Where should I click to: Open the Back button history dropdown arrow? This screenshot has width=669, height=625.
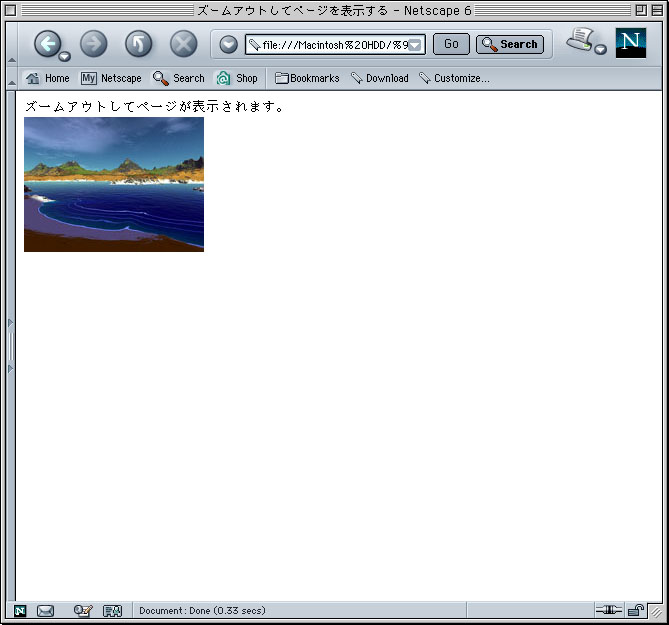point(64,56)
